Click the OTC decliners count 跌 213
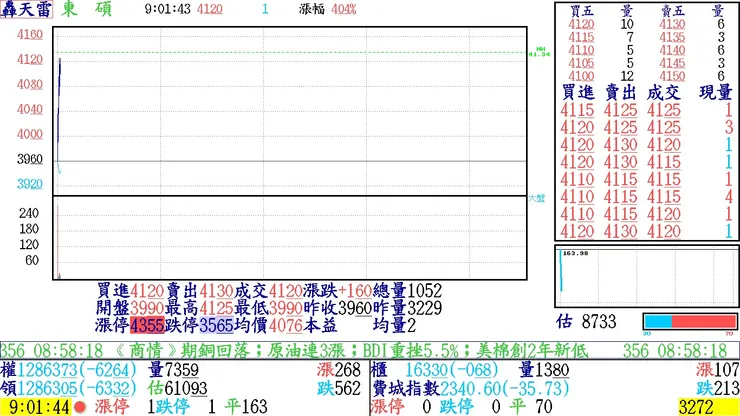The width and height of the screenshot is (740, 416). tap(718, 388)
